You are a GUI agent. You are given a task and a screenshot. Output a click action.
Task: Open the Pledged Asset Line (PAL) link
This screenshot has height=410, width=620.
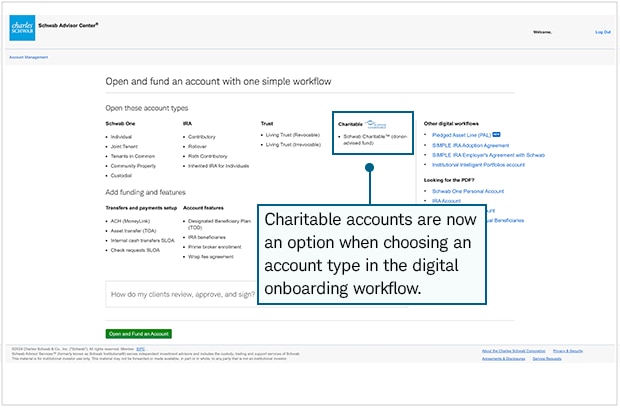(x=461, y=135)
